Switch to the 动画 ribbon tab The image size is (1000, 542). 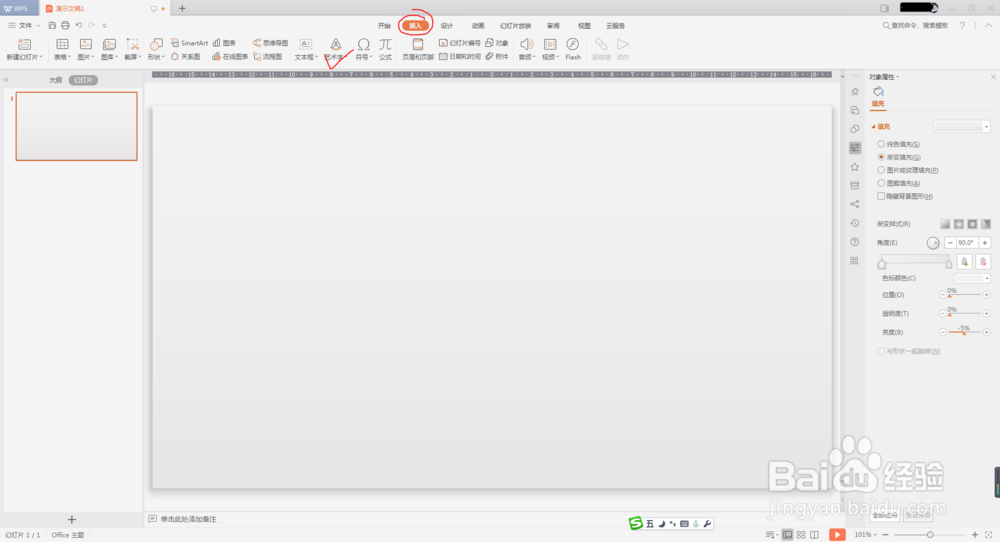[478, 26]
